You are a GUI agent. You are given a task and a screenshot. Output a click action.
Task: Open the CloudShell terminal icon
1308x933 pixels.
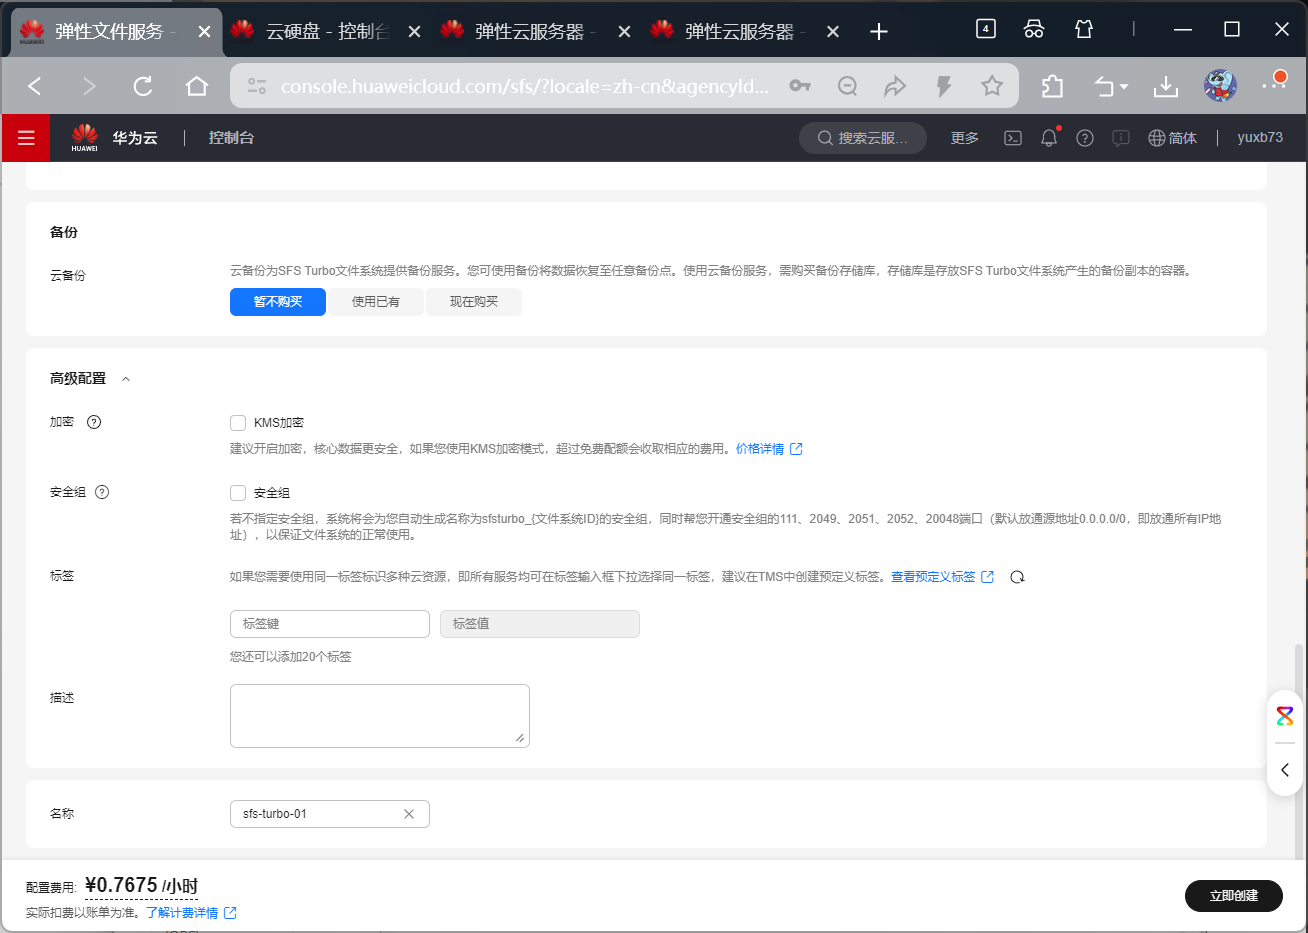[1013, 138]
